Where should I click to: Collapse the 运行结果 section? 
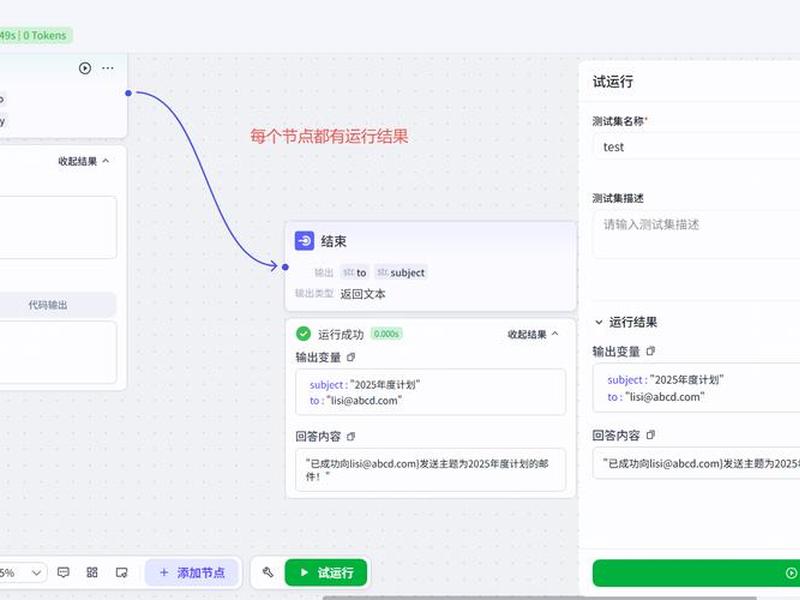click(599, 322)
